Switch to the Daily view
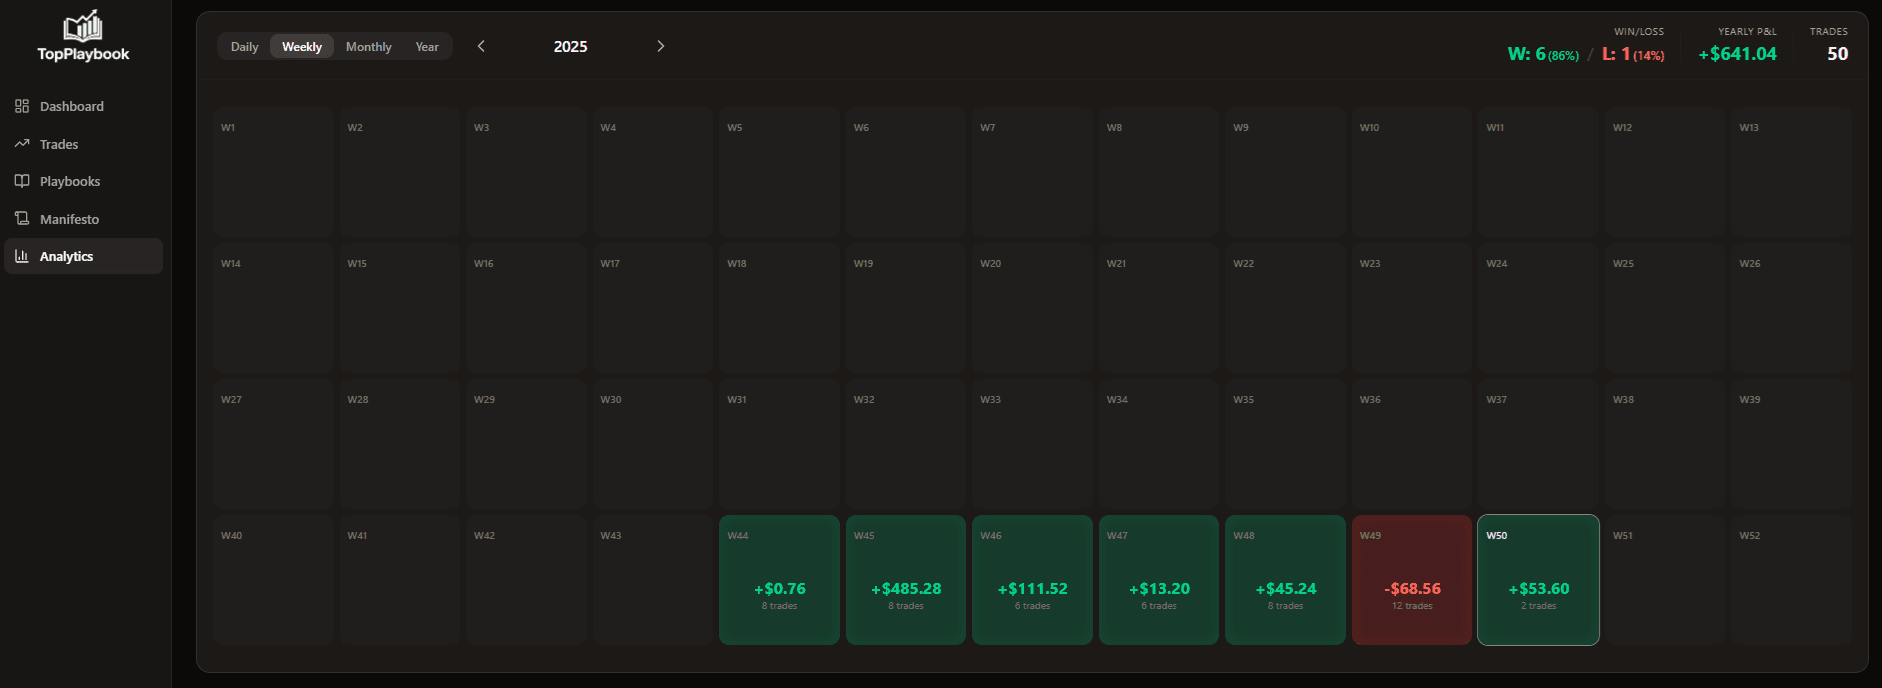Viewport: 1882px width, 688px height. tap(245, 47)
